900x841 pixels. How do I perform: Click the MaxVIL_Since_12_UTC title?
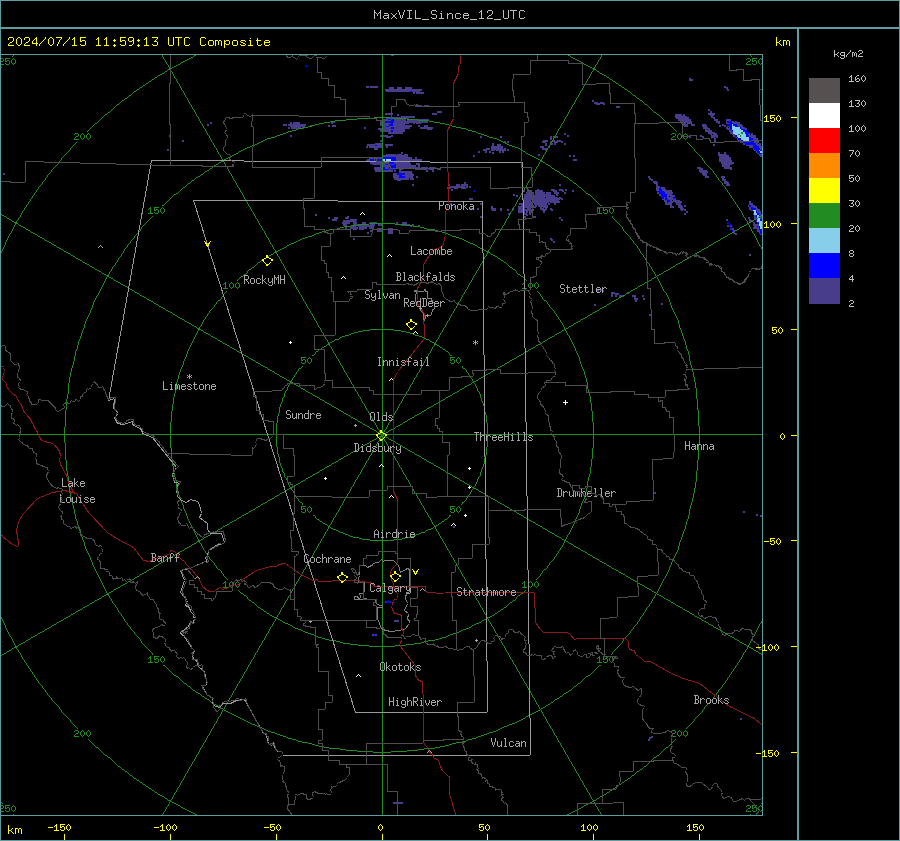449,15
